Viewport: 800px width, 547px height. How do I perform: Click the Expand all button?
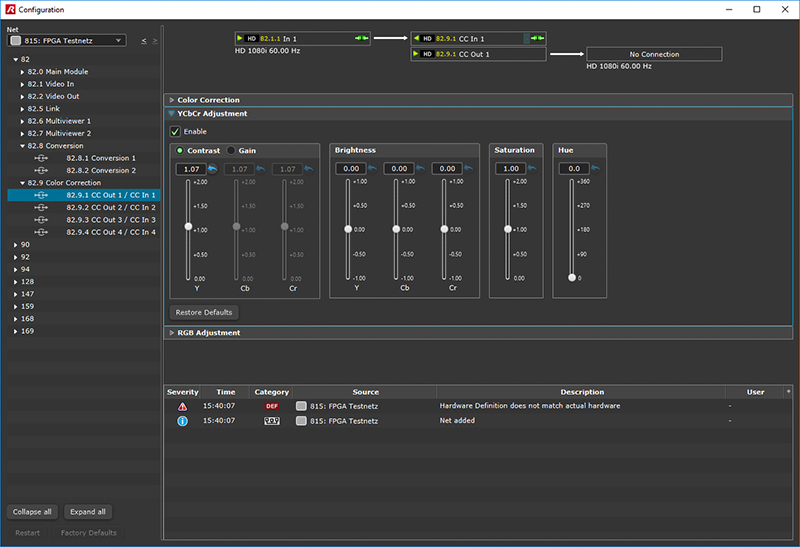(88, 512)
